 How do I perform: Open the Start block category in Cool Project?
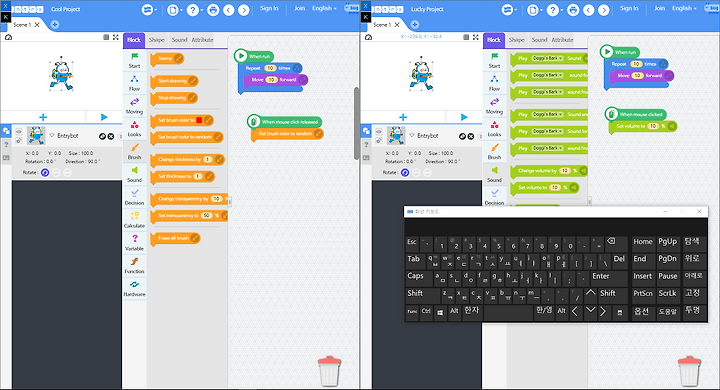(135, 60)
